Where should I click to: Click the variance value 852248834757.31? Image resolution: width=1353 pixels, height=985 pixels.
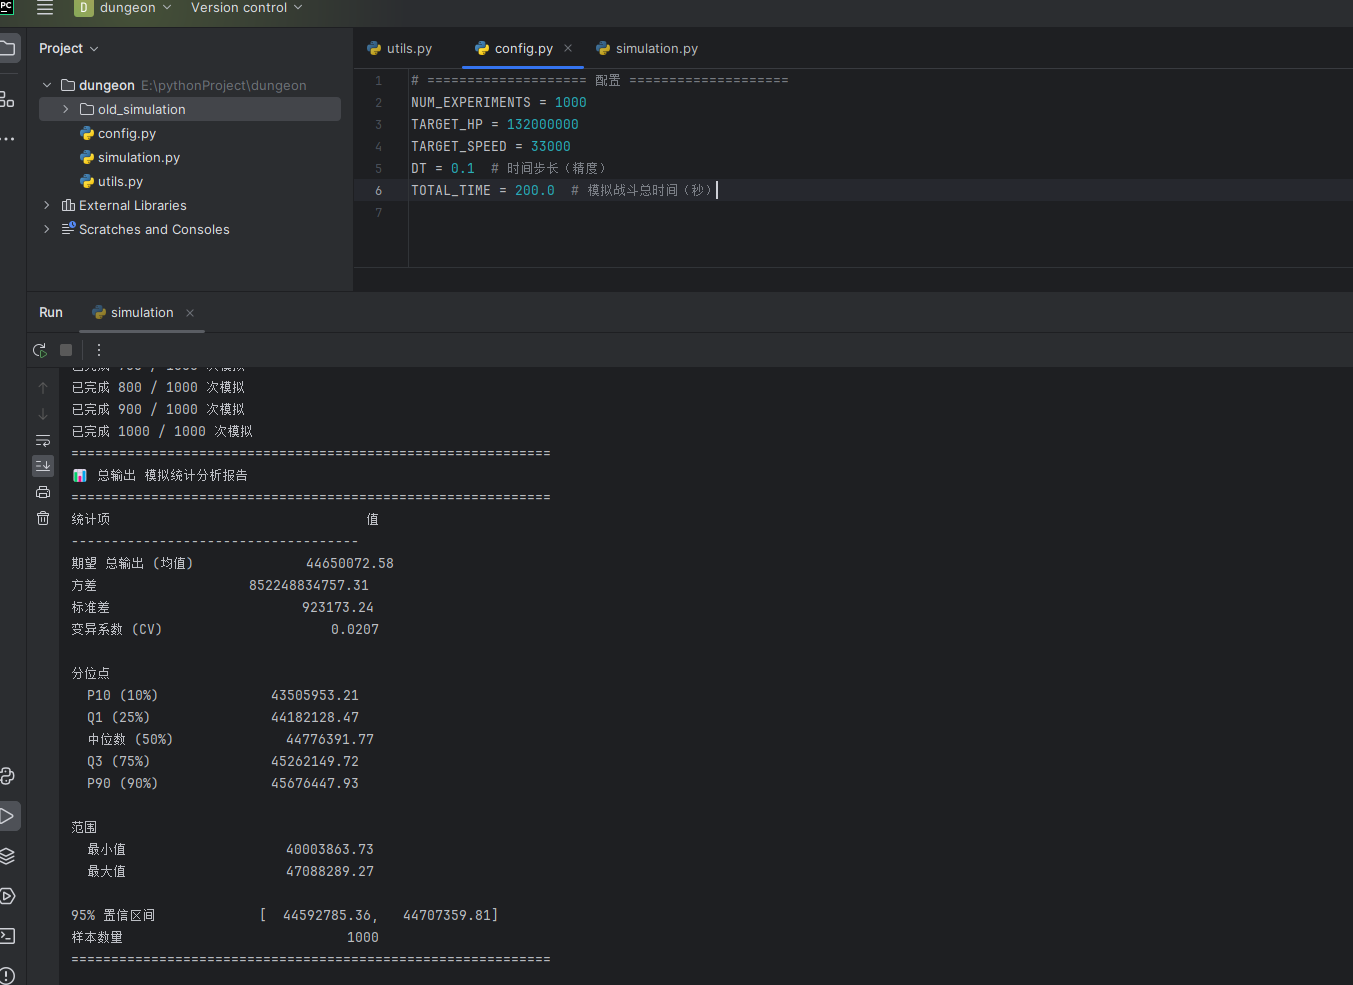point(309,585)
